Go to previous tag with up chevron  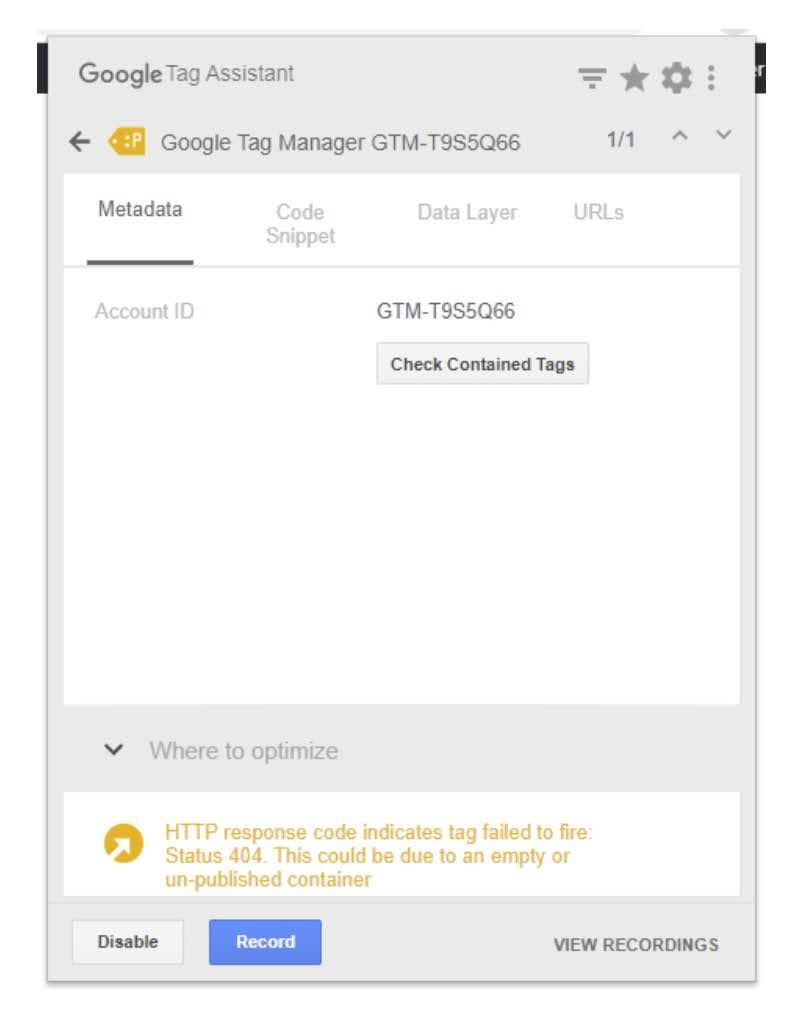click(680, 136)
